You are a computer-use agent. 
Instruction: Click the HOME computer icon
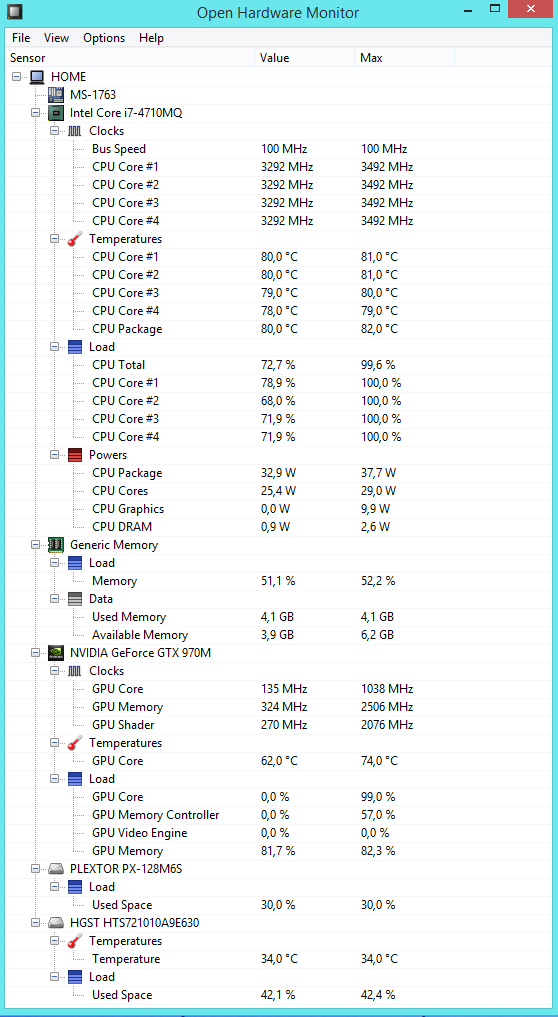[38, 77]
